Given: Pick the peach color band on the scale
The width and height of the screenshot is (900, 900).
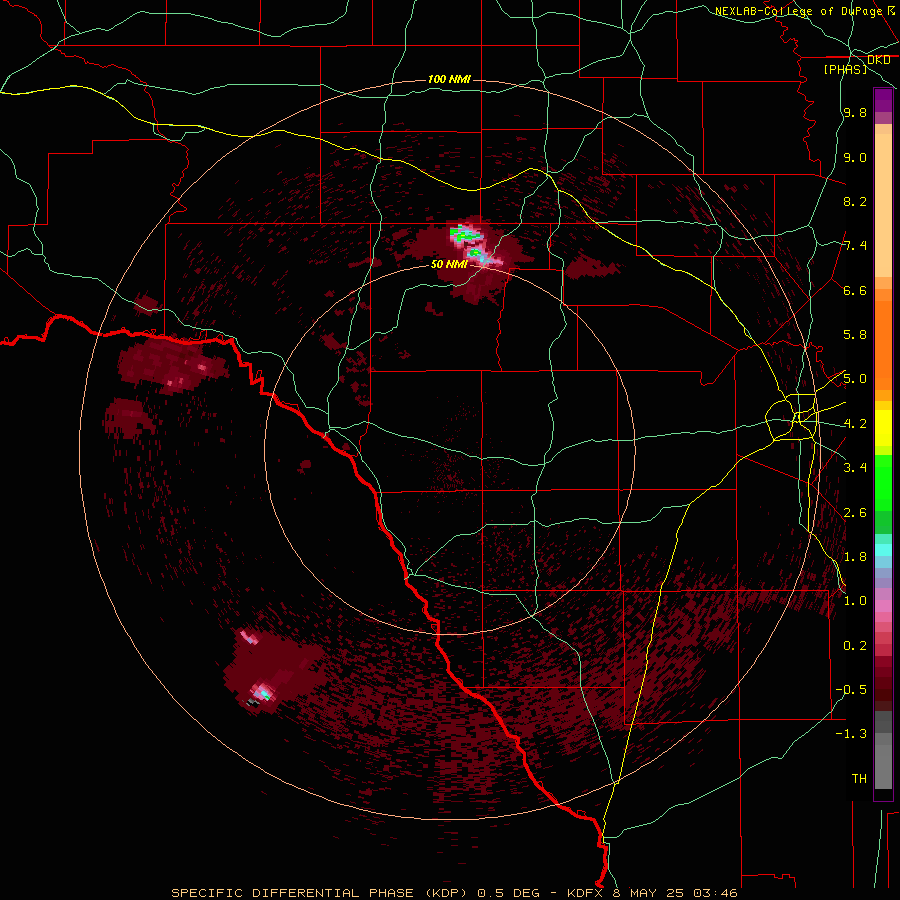Looking at the screenshot, I should 883,205.
